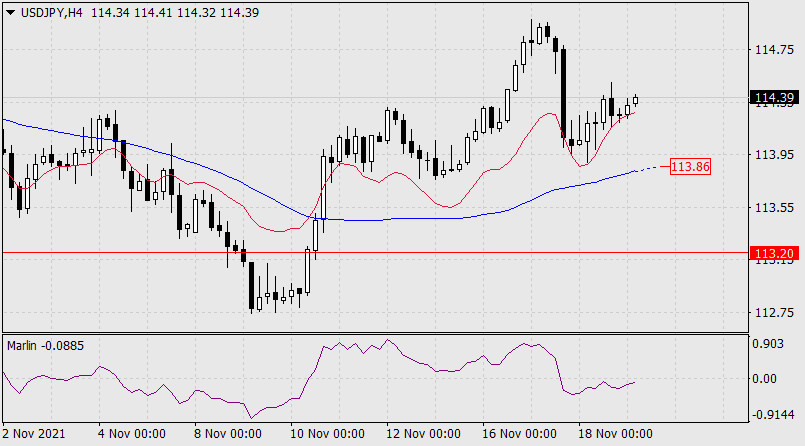Viewport: 805px width, 446px height.
Task: Select the 16 Nov 00:00 time label
Action: [x=519, y=434]
